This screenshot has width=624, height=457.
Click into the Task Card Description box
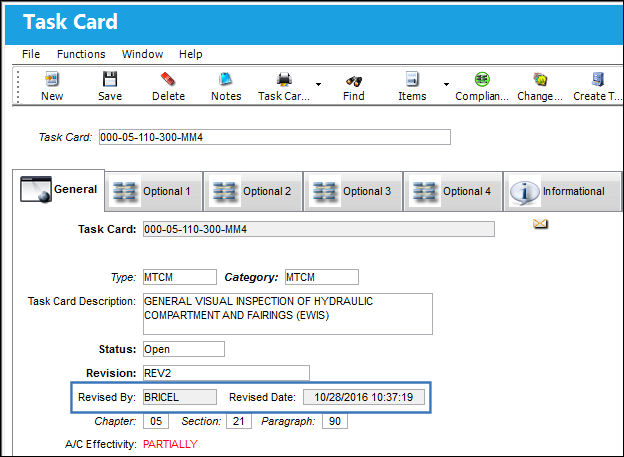pos(288,314)
